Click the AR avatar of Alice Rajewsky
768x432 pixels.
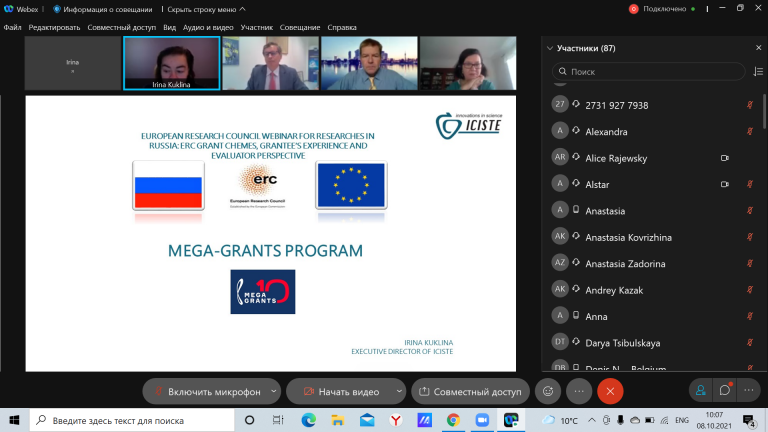[560, 157]
